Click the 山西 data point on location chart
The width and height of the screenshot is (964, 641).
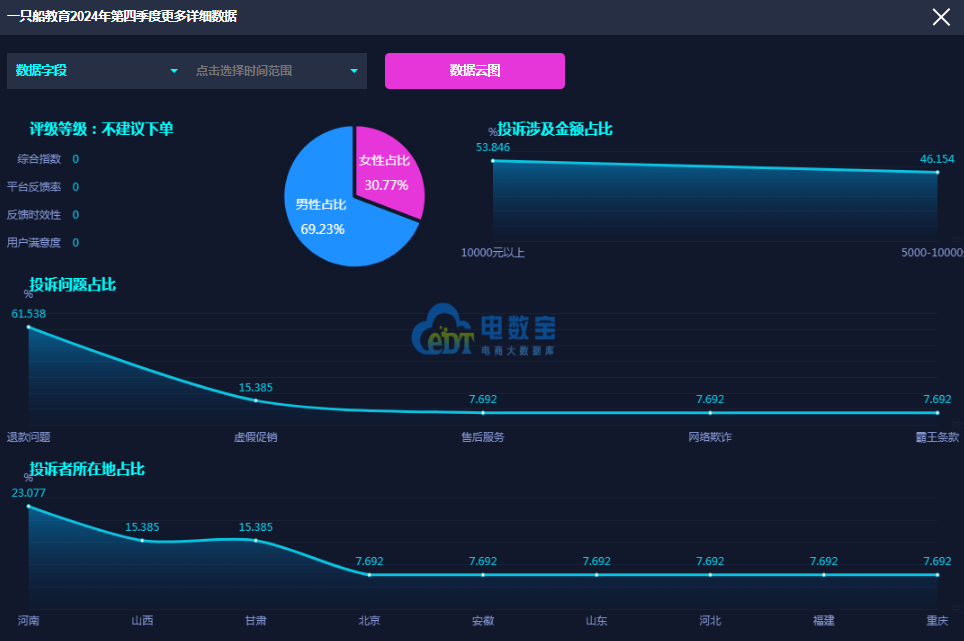tap(142, 540)
